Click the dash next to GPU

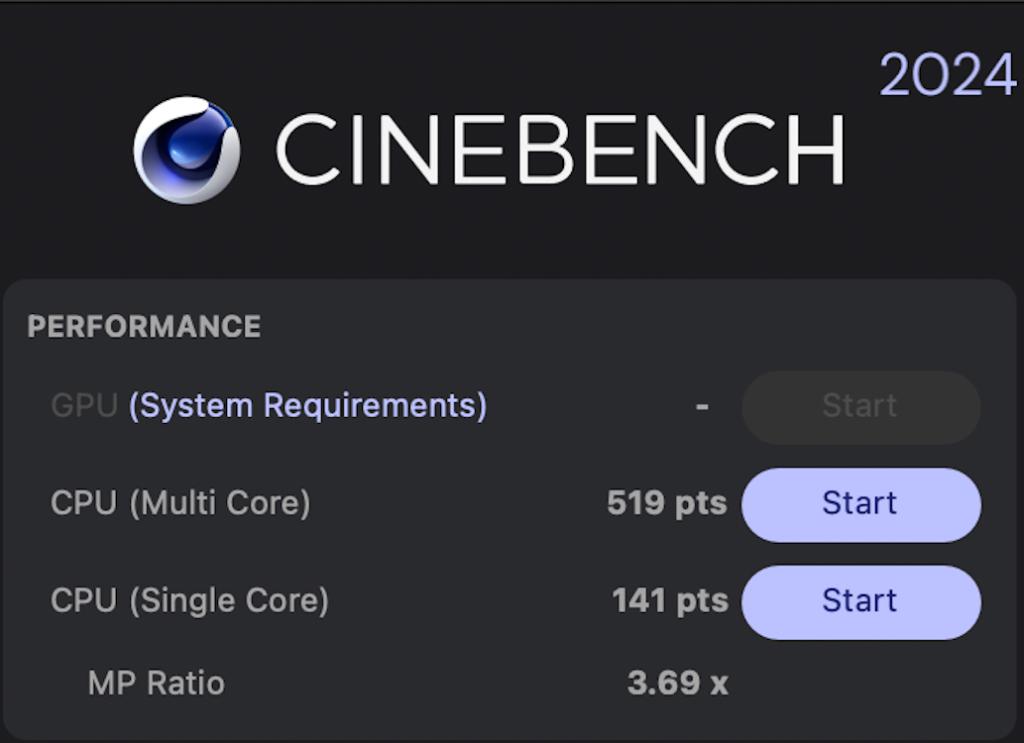pyautogui.click(x=701, y=405)
